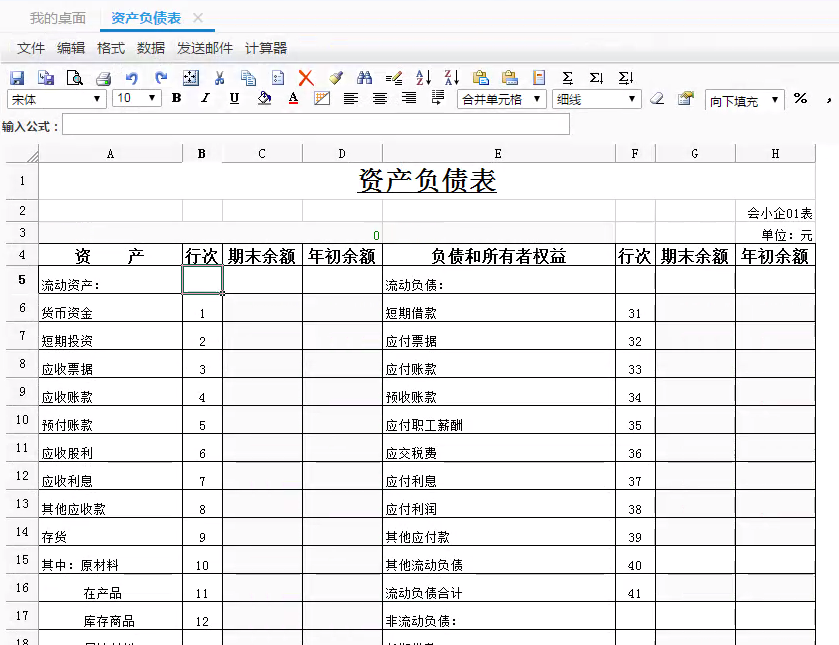Sort descending Z to A
Image resolution: width=839 pixels, height=645 pixels.
click(x=452, y=78)
